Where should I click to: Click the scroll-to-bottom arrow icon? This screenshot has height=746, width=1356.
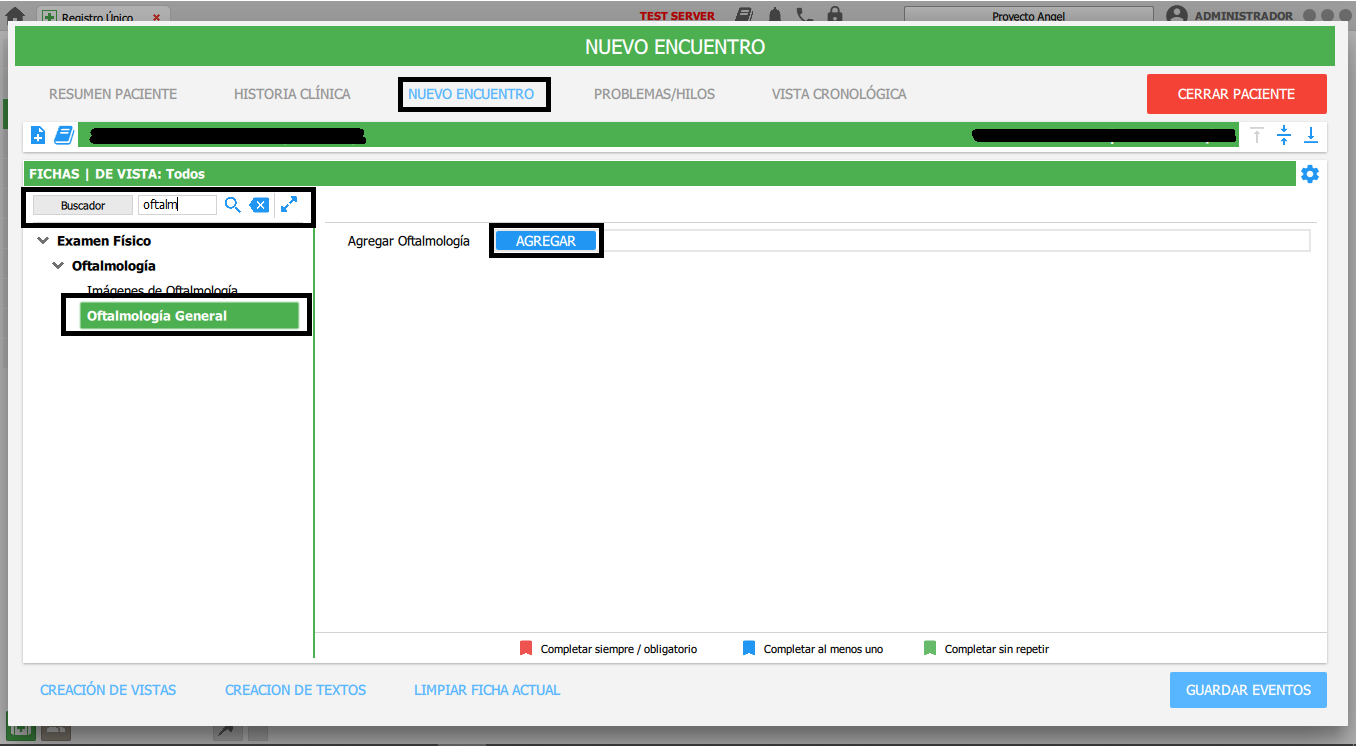click(x=1310, y=135)
